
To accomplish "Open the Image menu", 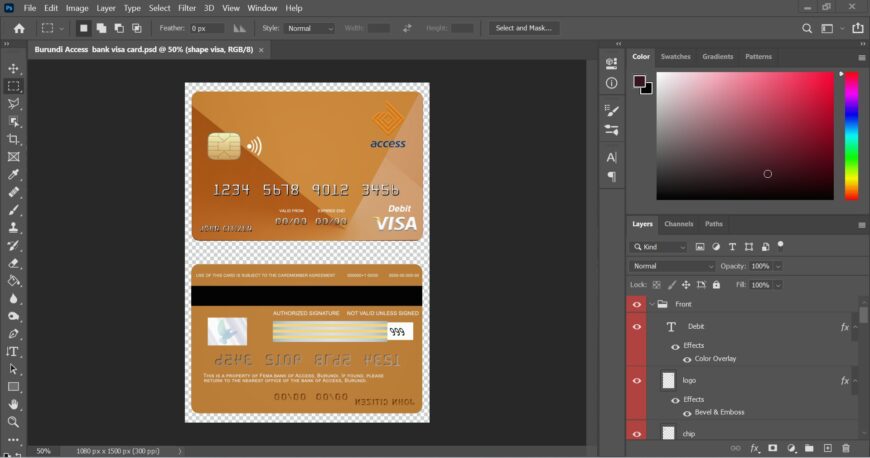I will click(x=77, y=8).
